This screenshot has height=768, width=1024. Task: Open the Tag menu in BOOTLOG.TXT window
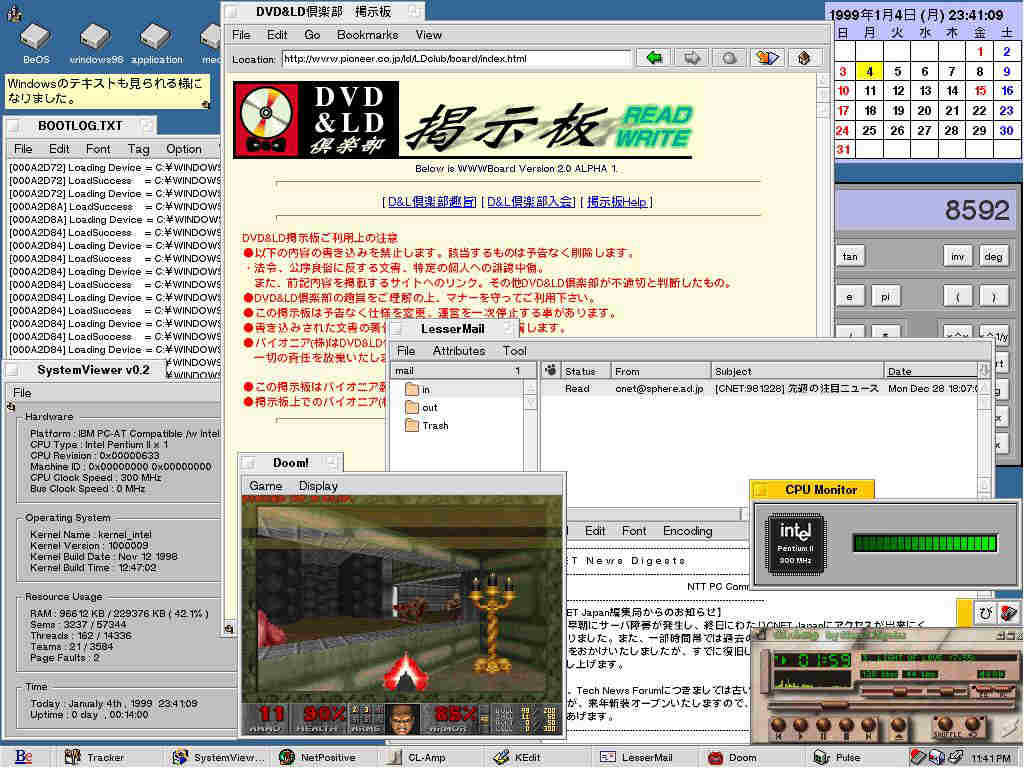138,149
